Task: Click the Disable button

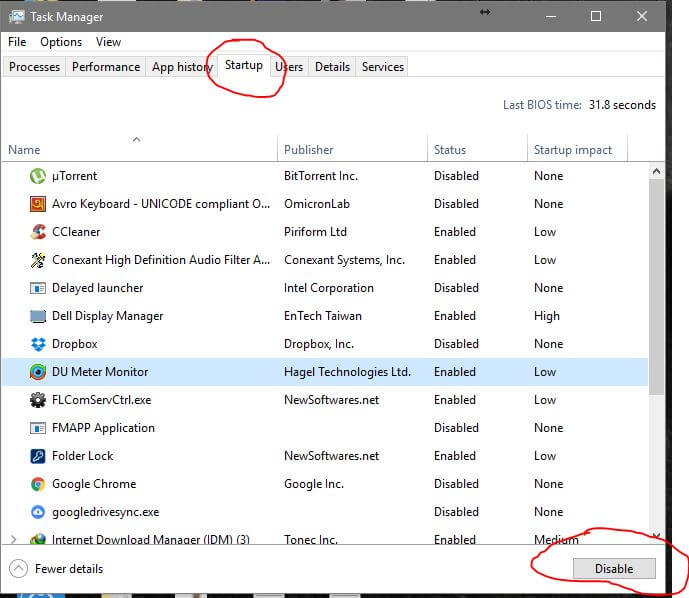Action: [x=614, y=569]
